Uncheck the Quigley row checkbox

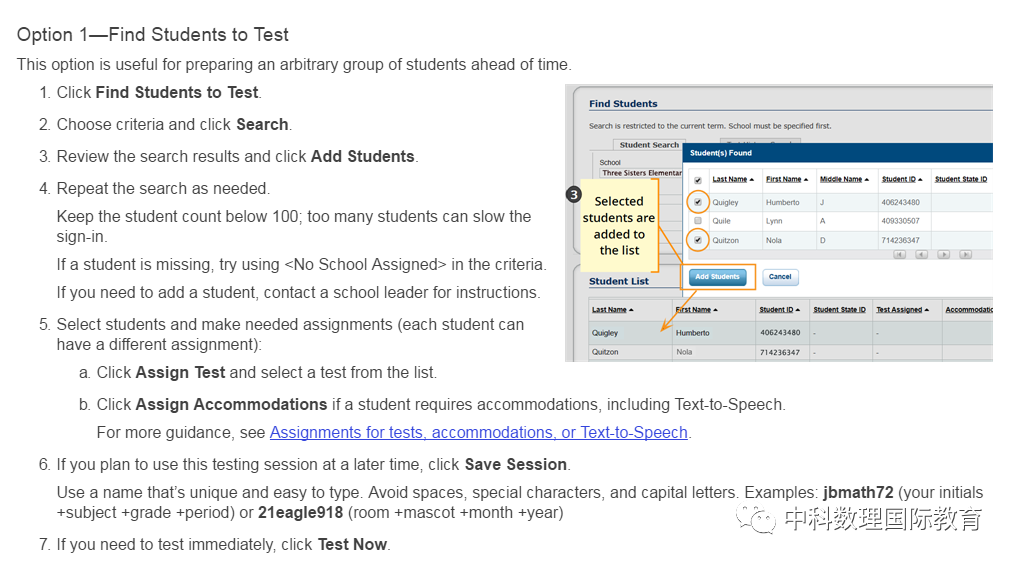(x=698, y=202)
